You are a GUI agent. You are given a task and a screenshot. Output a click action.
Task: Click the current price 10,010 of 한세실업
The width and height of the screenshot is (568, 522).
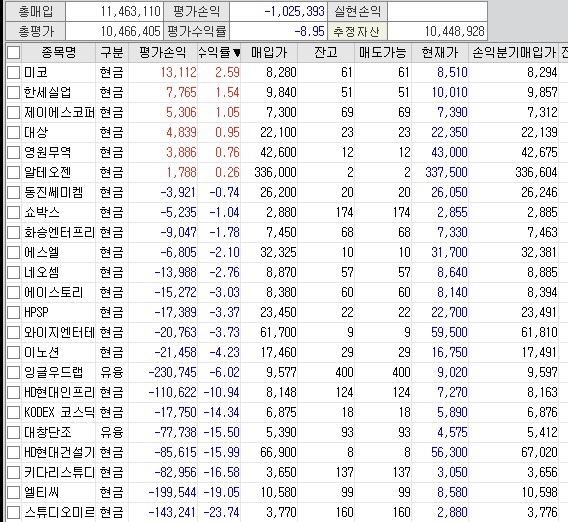tap(449, 93)
